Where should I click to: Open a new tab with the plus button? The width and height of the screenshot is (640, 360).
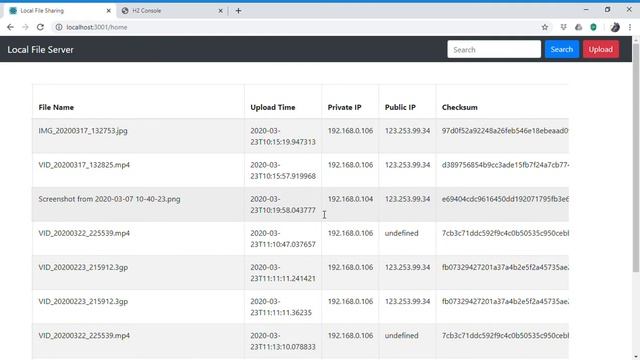pos(238,11)
